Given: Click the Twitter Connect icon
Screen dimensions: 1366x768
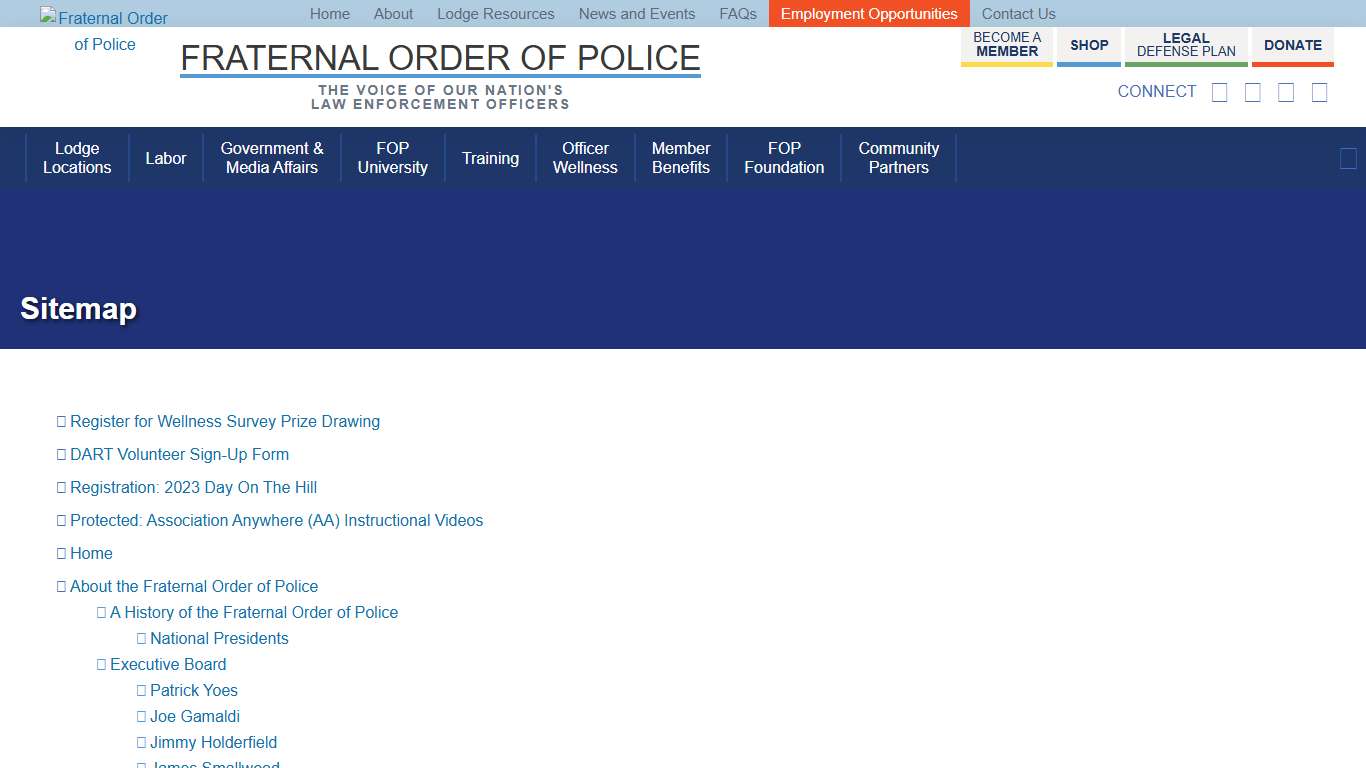Looking at the screenshot, I should coord(1252,92).
